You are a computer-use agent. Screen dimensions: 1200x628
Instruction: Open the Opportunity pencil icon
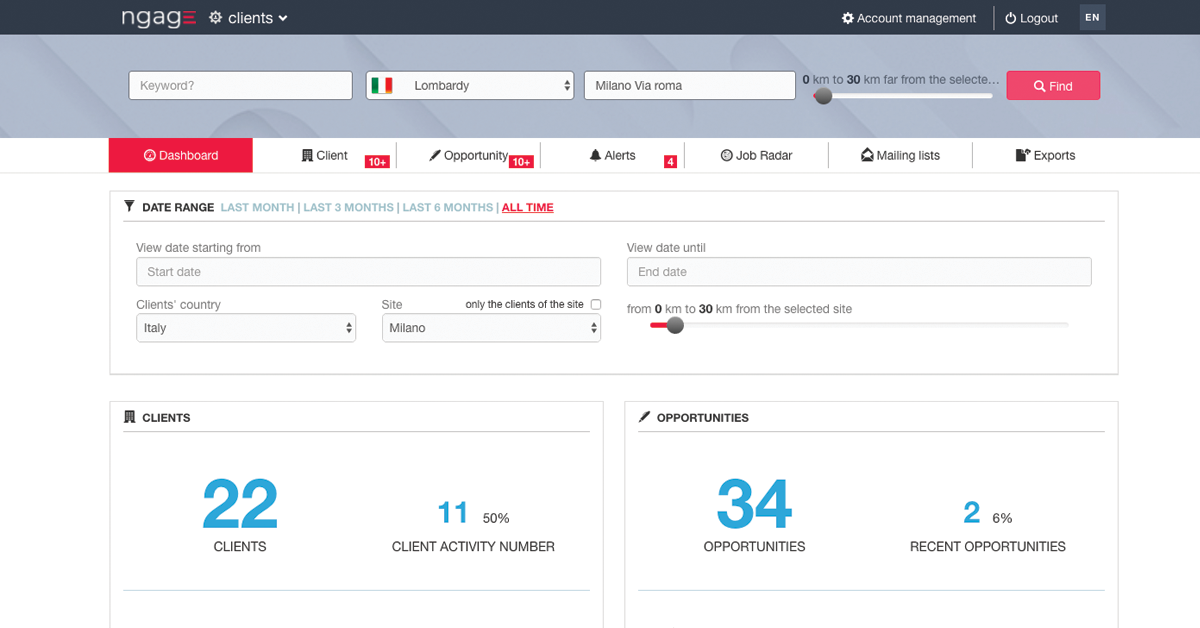437,155
